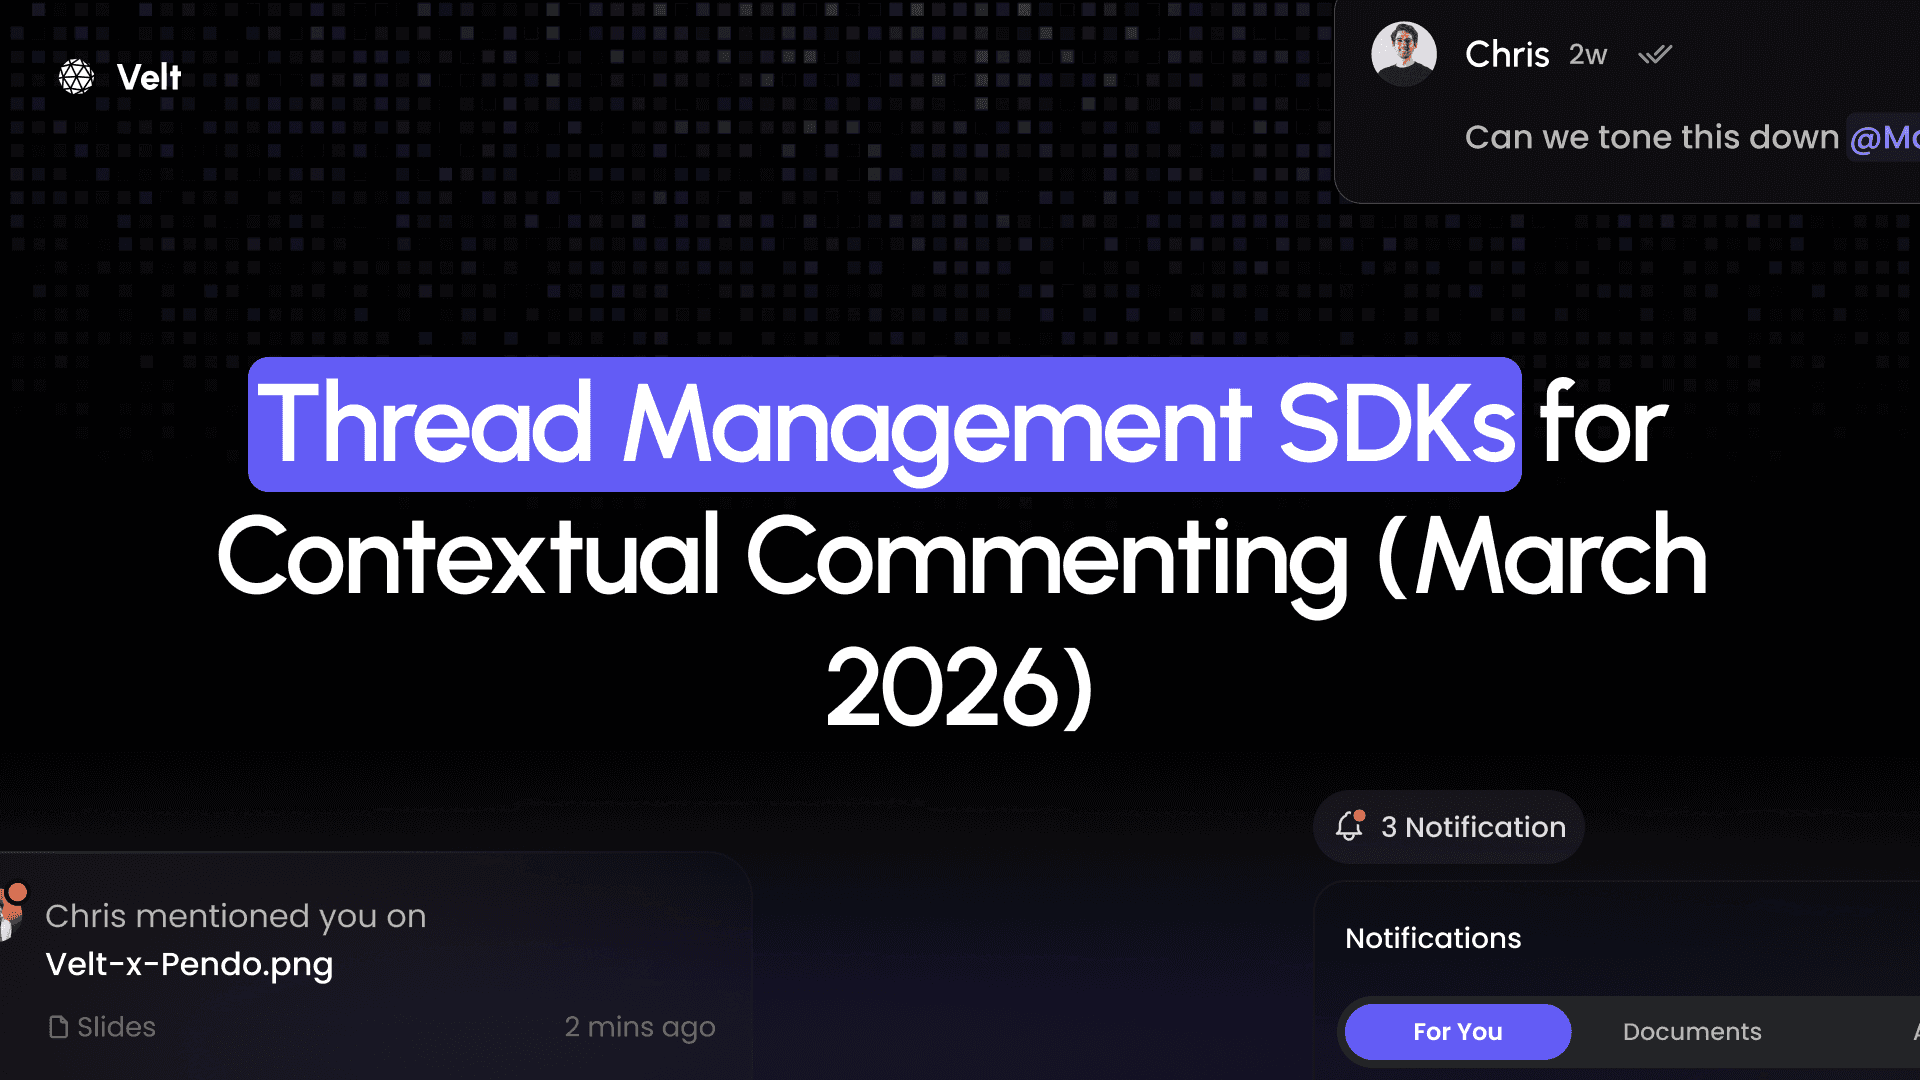Image resolution: width=1920 pixels, height=1080 pixels.
Task: Click the Slides label in notification card
Action: pos(116,1027)
